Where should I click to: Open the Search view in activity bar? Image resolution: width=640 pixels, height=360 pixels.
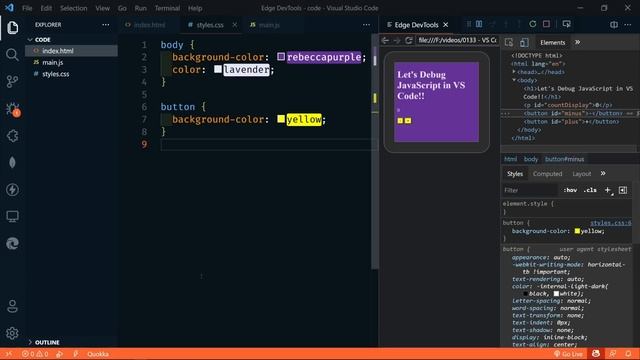click(12, 54)
